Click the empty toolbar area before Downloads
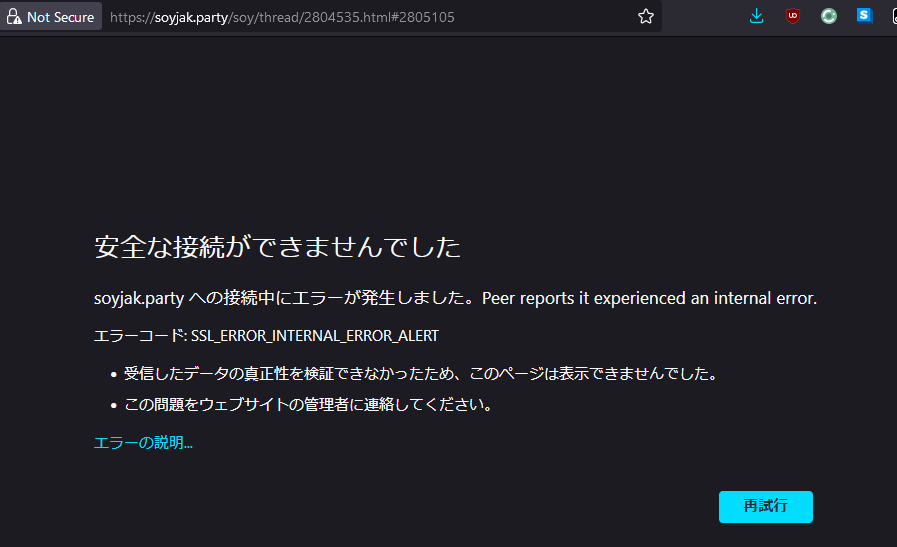897x547 pixels. coord(705,17)
